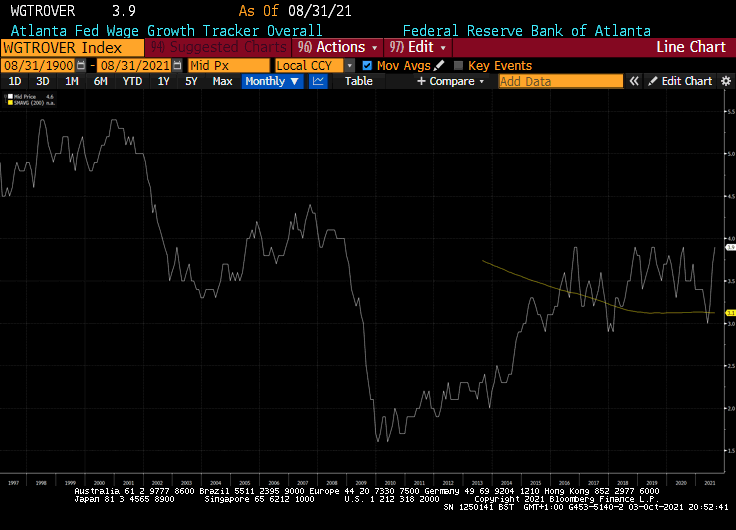This screenshot has width=736, height=530.
Task: Select the 1M range tab
Action: click(71, 81)
